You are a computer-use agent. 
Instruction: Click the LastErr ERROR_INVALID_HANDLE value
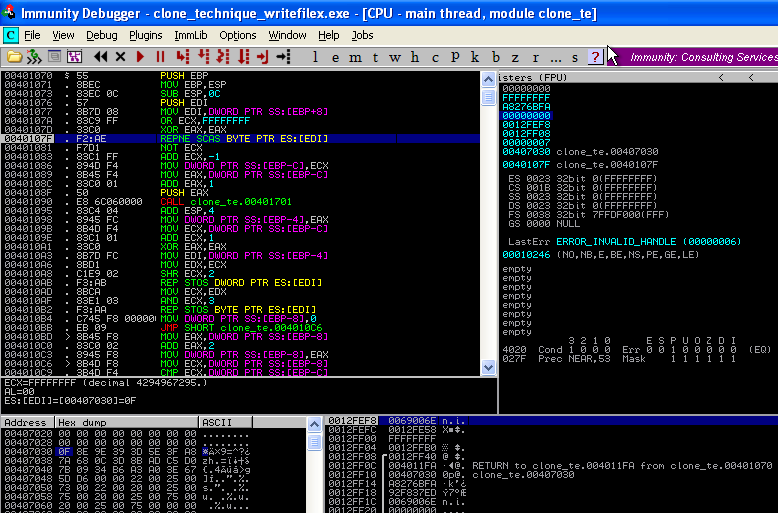pyautogui.click(x=648, y=242)
